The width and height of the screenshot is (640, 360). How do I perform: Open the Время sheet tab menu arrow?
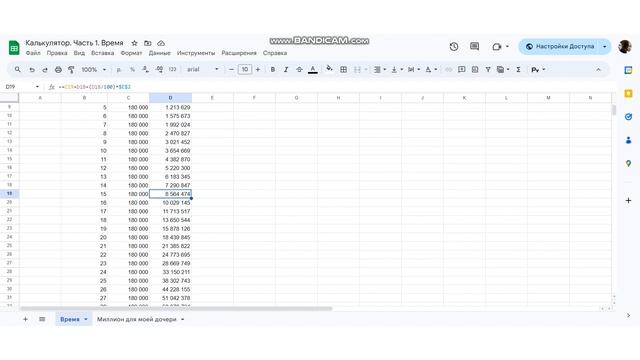tap(86, 319)
